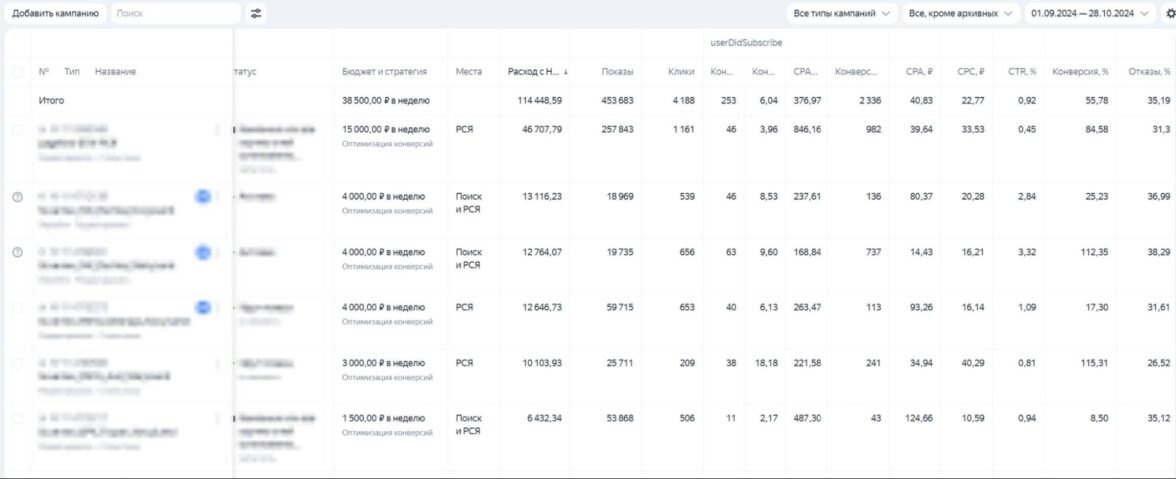
Task: Open the filter settings sliders icon
Action: coord(256,13)
